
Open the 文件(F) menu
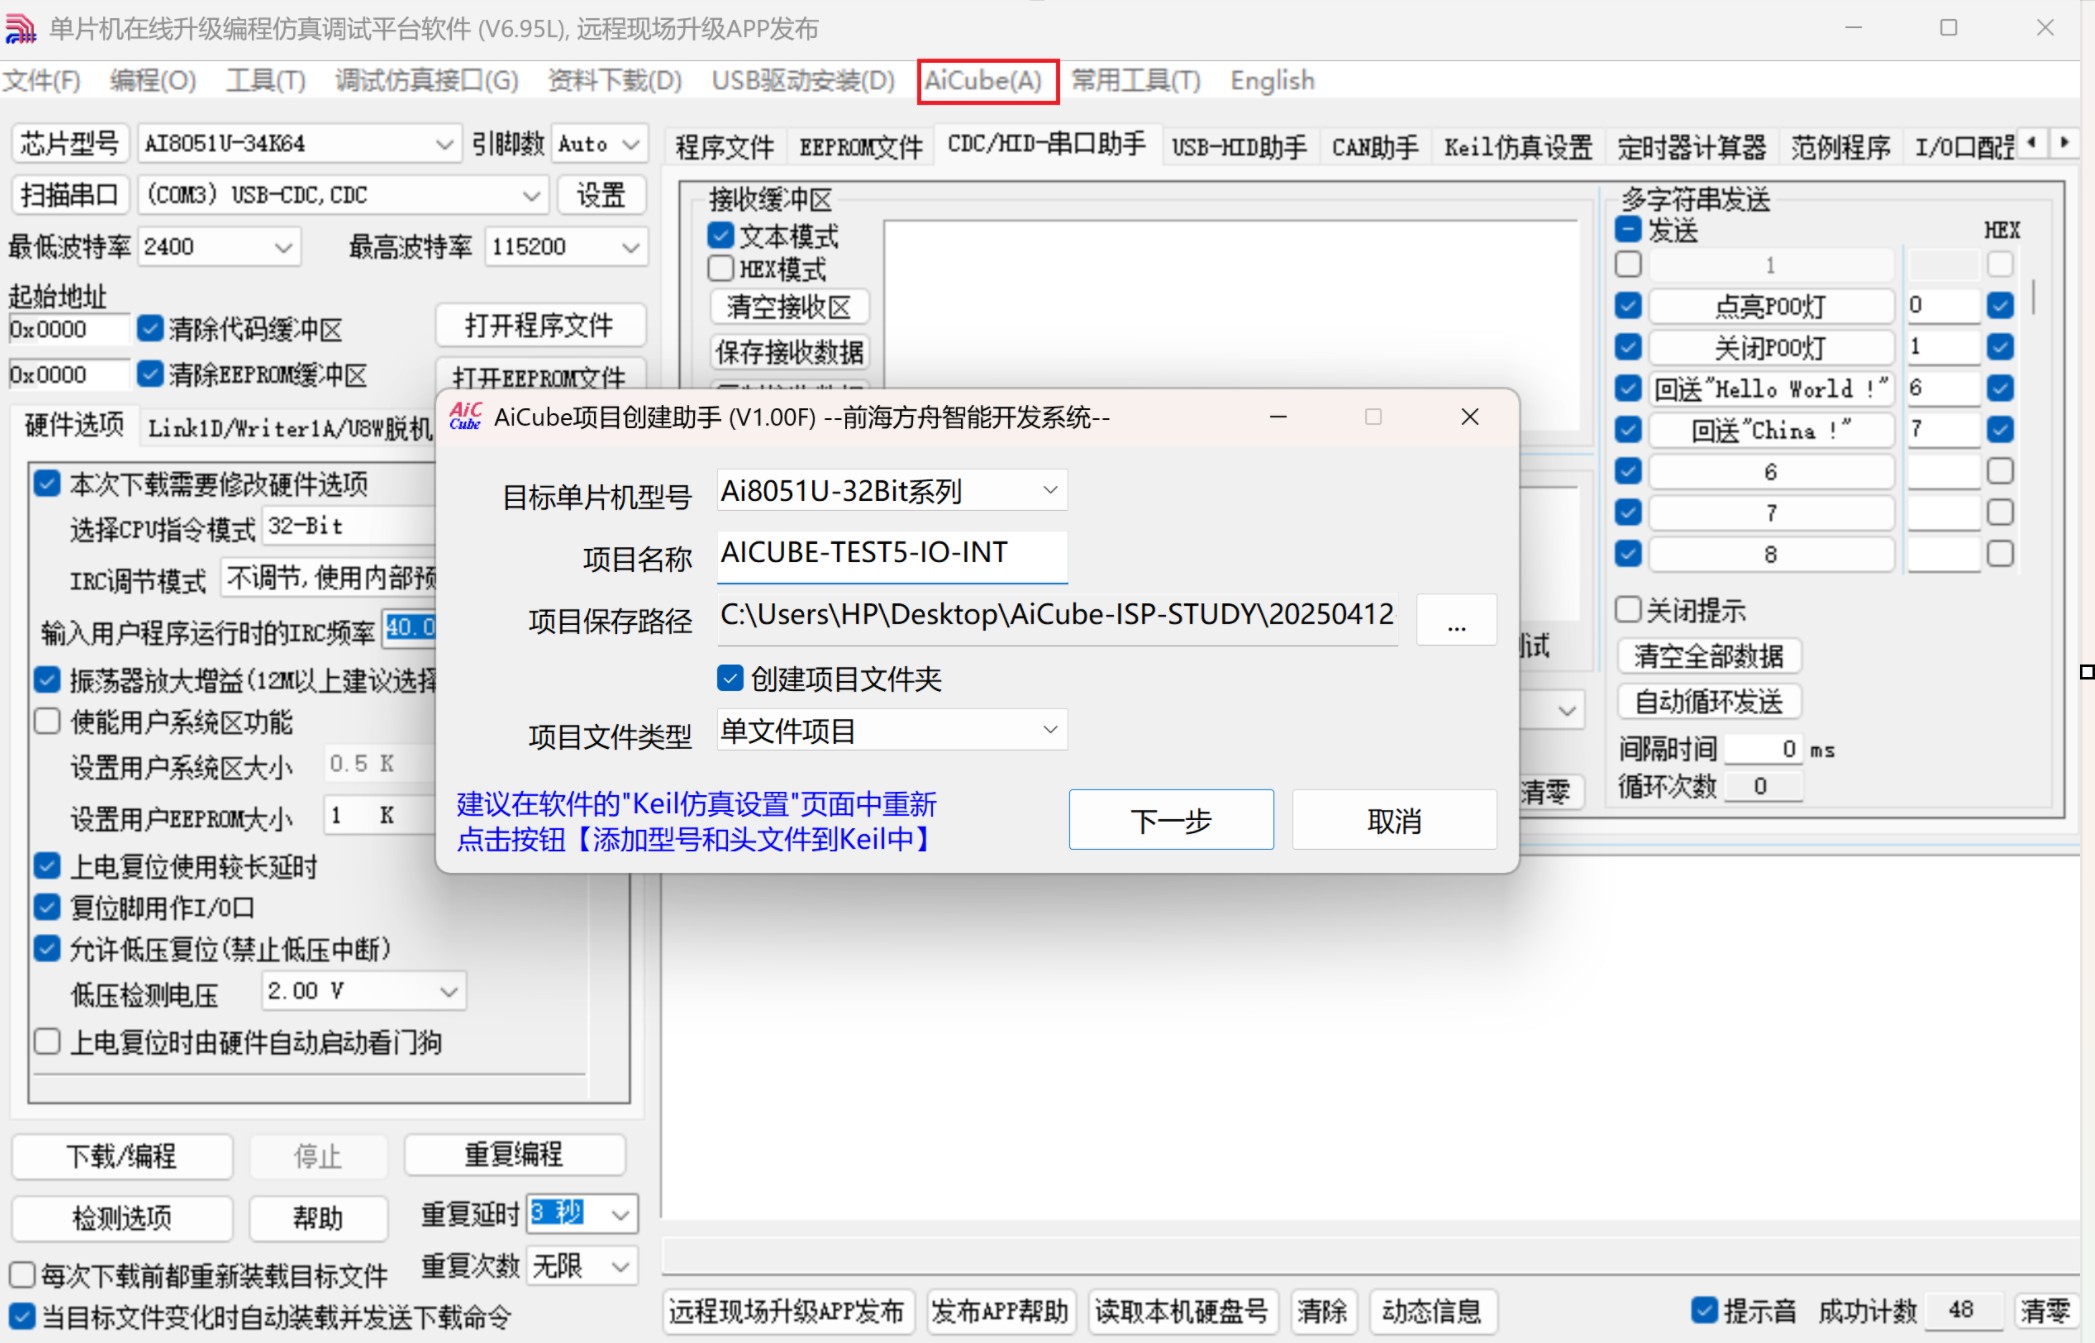(x=42, y=81)
